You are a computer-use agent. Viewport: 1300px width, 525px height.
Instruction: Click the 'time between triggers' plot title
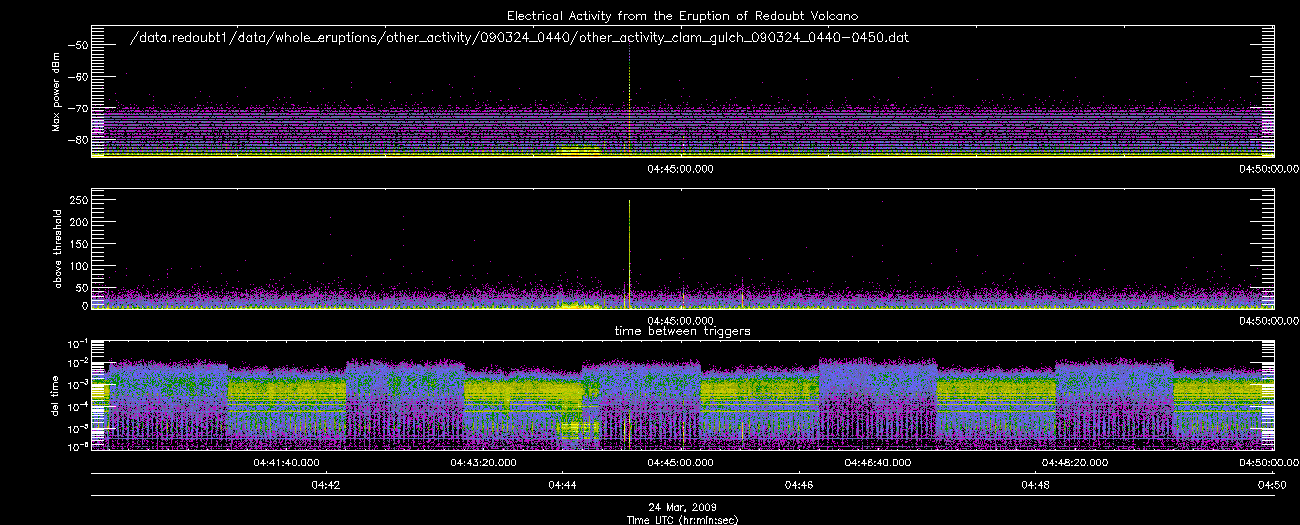click(x=682, y=330)
